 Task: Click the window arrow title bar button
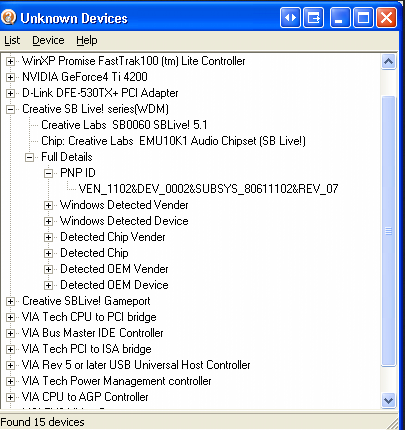point(313,18)
